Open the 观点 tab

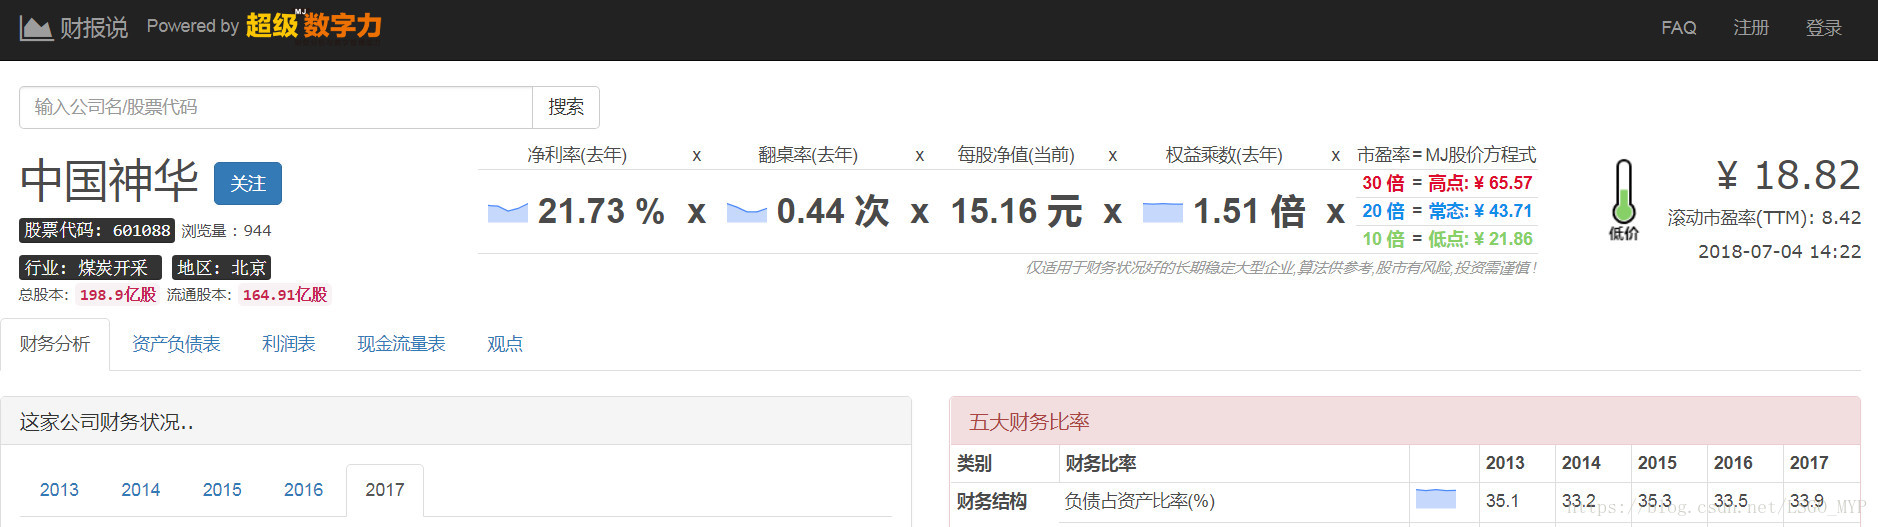[x=505, y=344]
